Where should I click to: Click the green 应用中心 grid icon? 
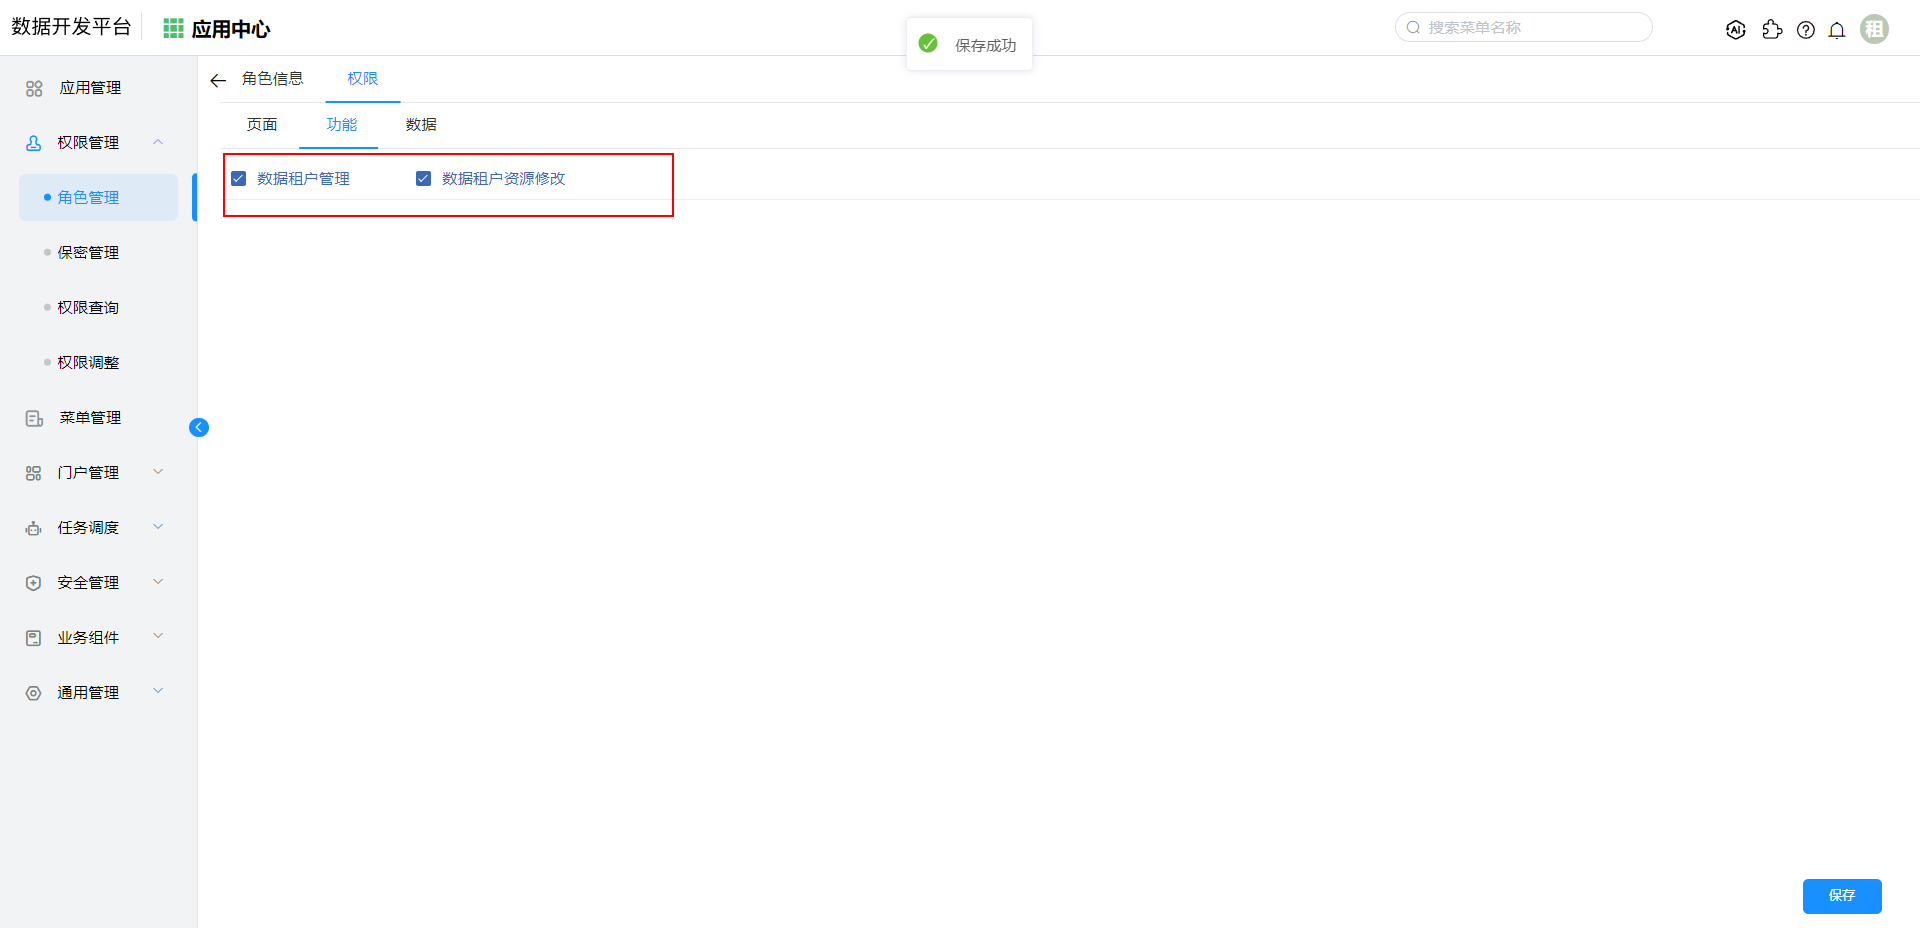coord(173,29)
